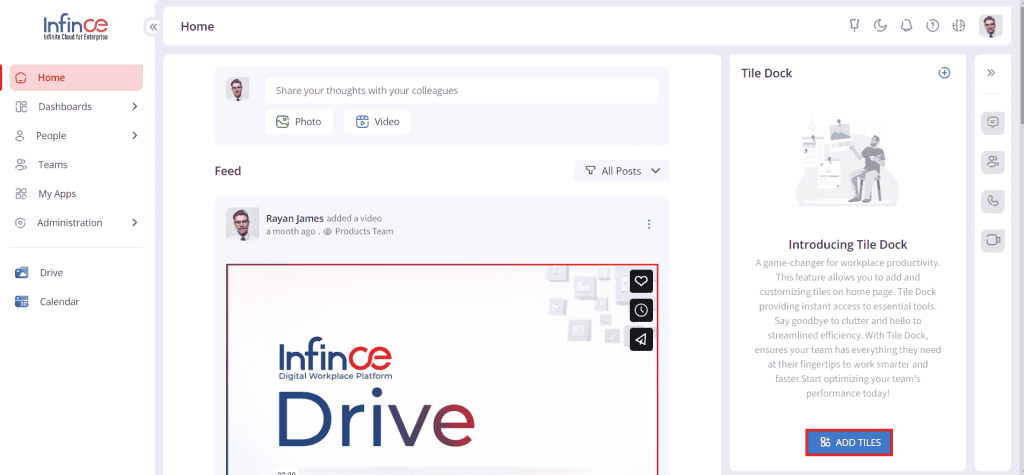
Task: Go to Home in sidebar
Action: point(76,78)
